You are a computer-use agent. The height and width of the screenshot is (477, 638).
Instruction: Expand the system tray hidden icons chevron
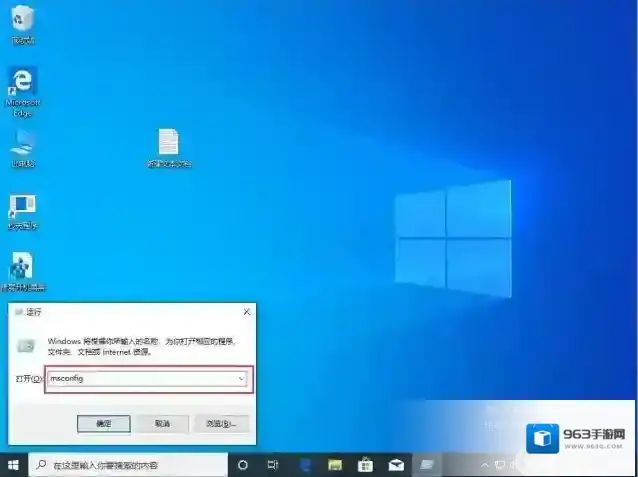485,465
